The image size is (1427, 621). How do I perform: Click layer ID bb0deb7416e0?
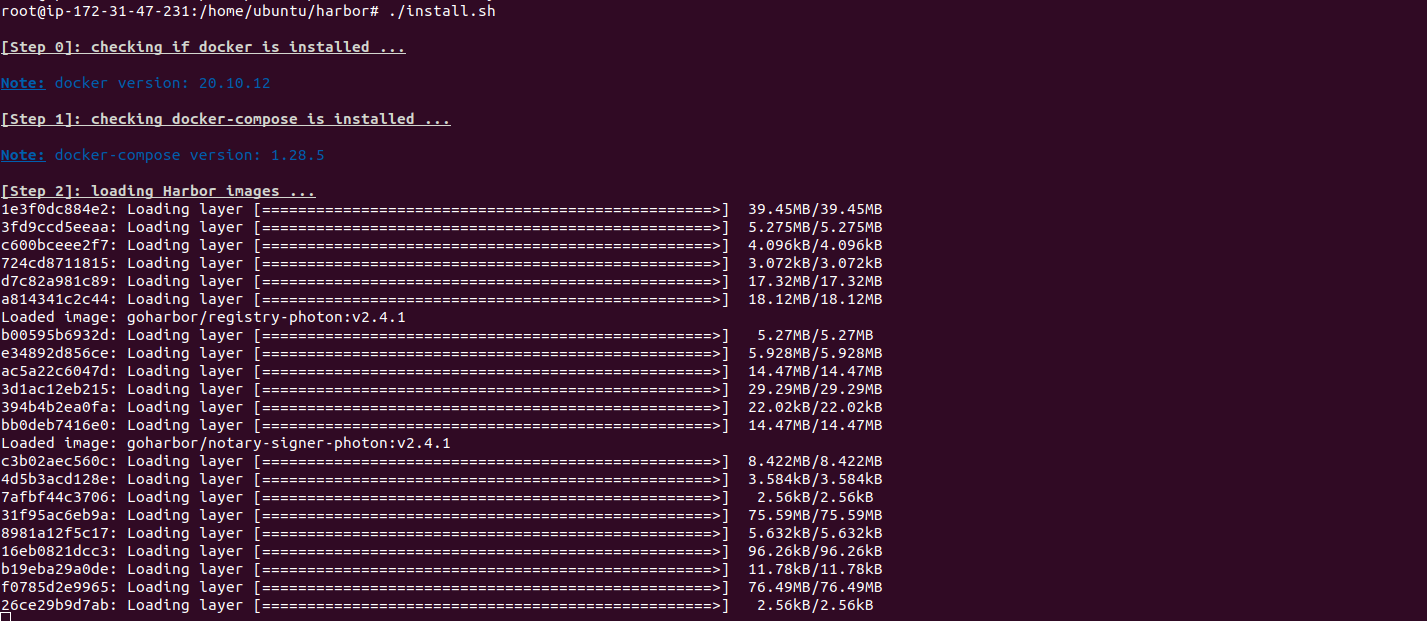(x=55, y=425)
